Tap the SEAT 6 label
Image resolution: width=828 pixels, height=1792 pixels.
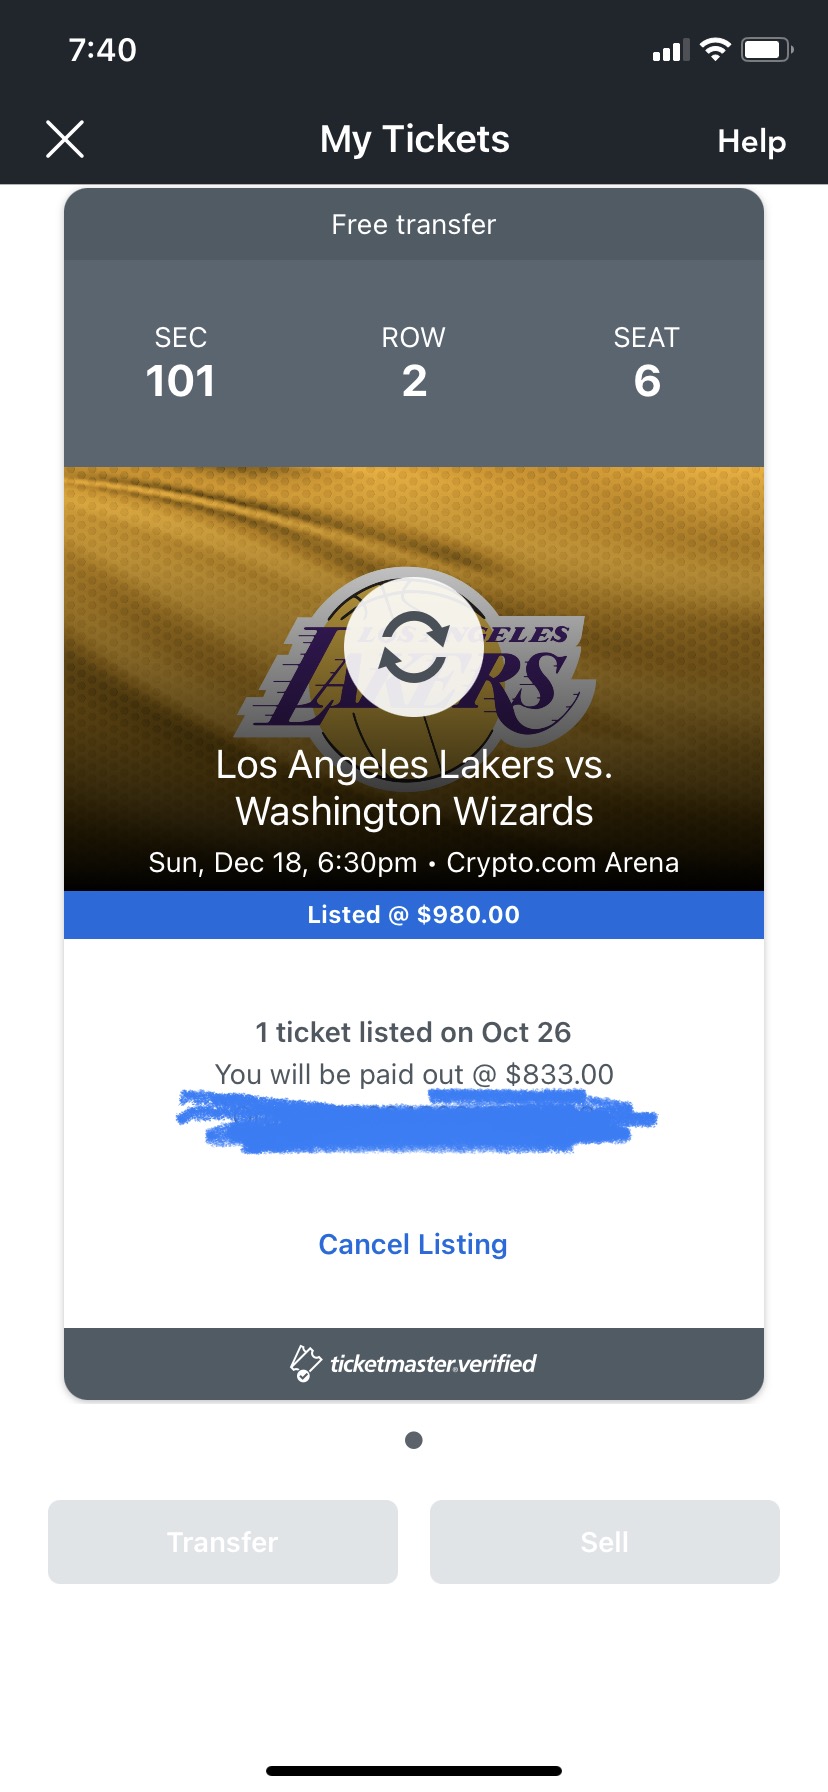pos(647,364)
